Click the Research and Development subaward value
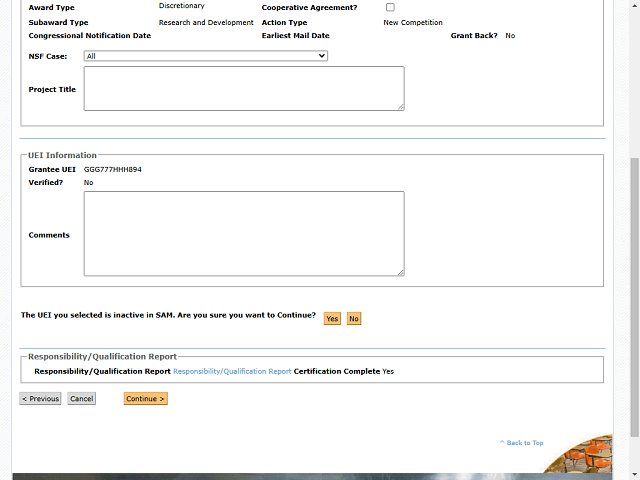The width and height of the screenshot is (640, 480). (x=206, y=22)
